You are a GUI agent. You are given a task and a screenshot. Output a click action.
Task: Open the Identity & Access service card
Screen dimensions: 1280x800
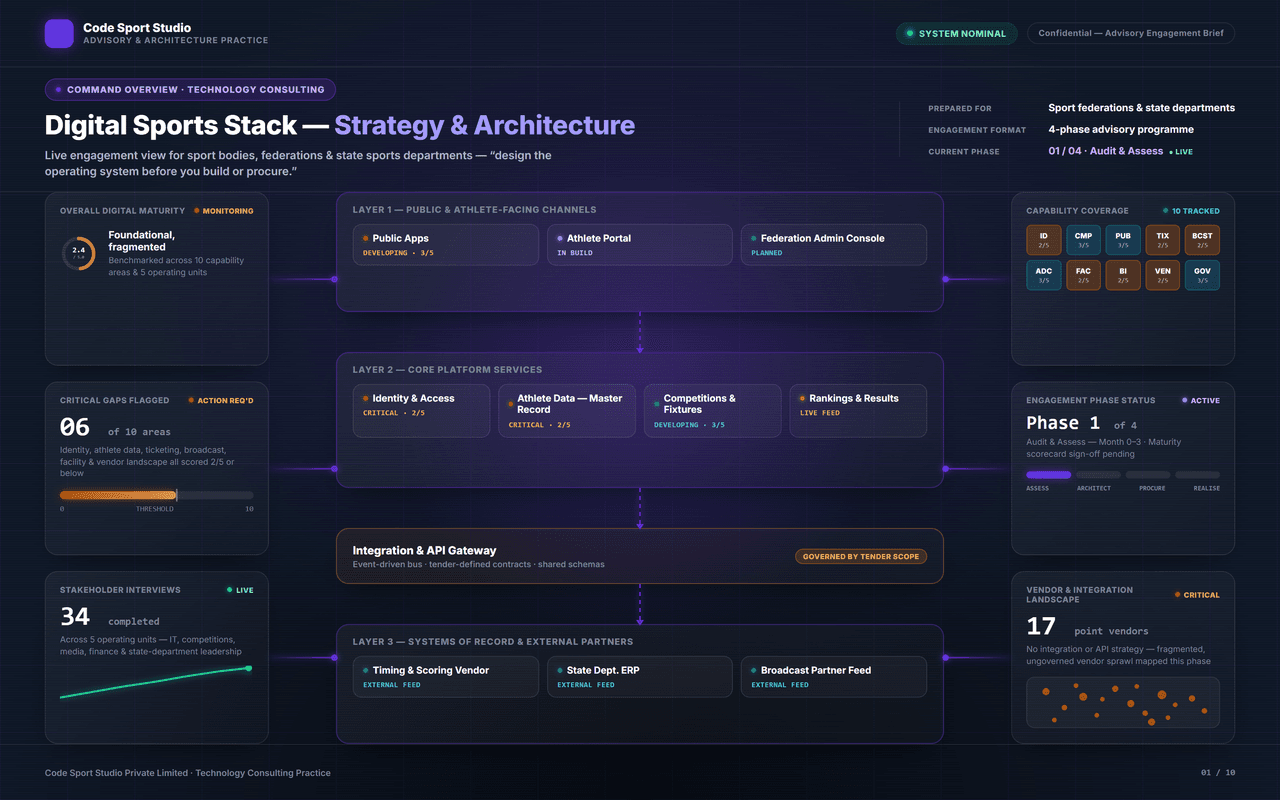pos(421,411)
